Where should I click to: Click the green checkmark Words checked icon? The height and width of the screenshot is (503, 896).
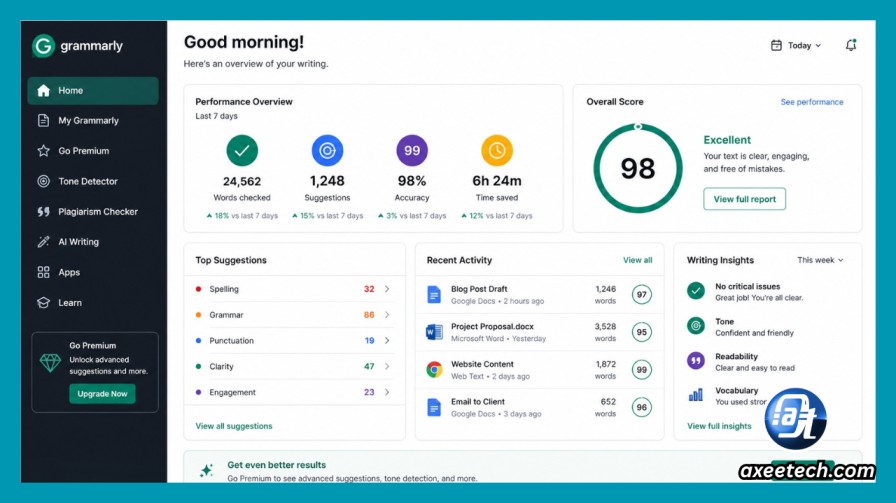[242, 150]
